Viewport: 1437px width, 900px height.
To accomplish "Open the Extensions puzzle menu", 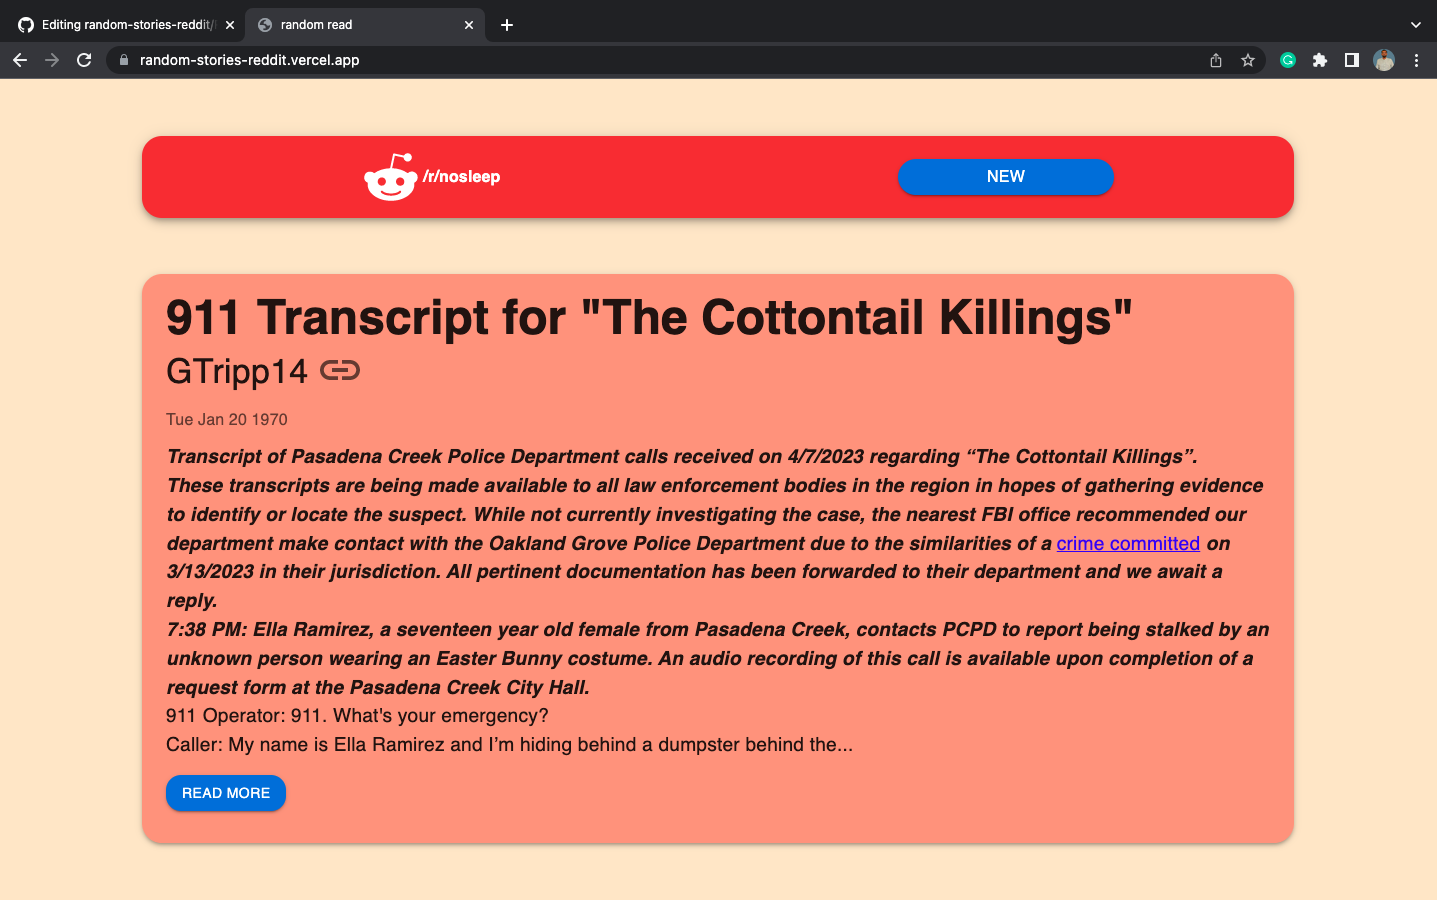I will [1320, 60].
